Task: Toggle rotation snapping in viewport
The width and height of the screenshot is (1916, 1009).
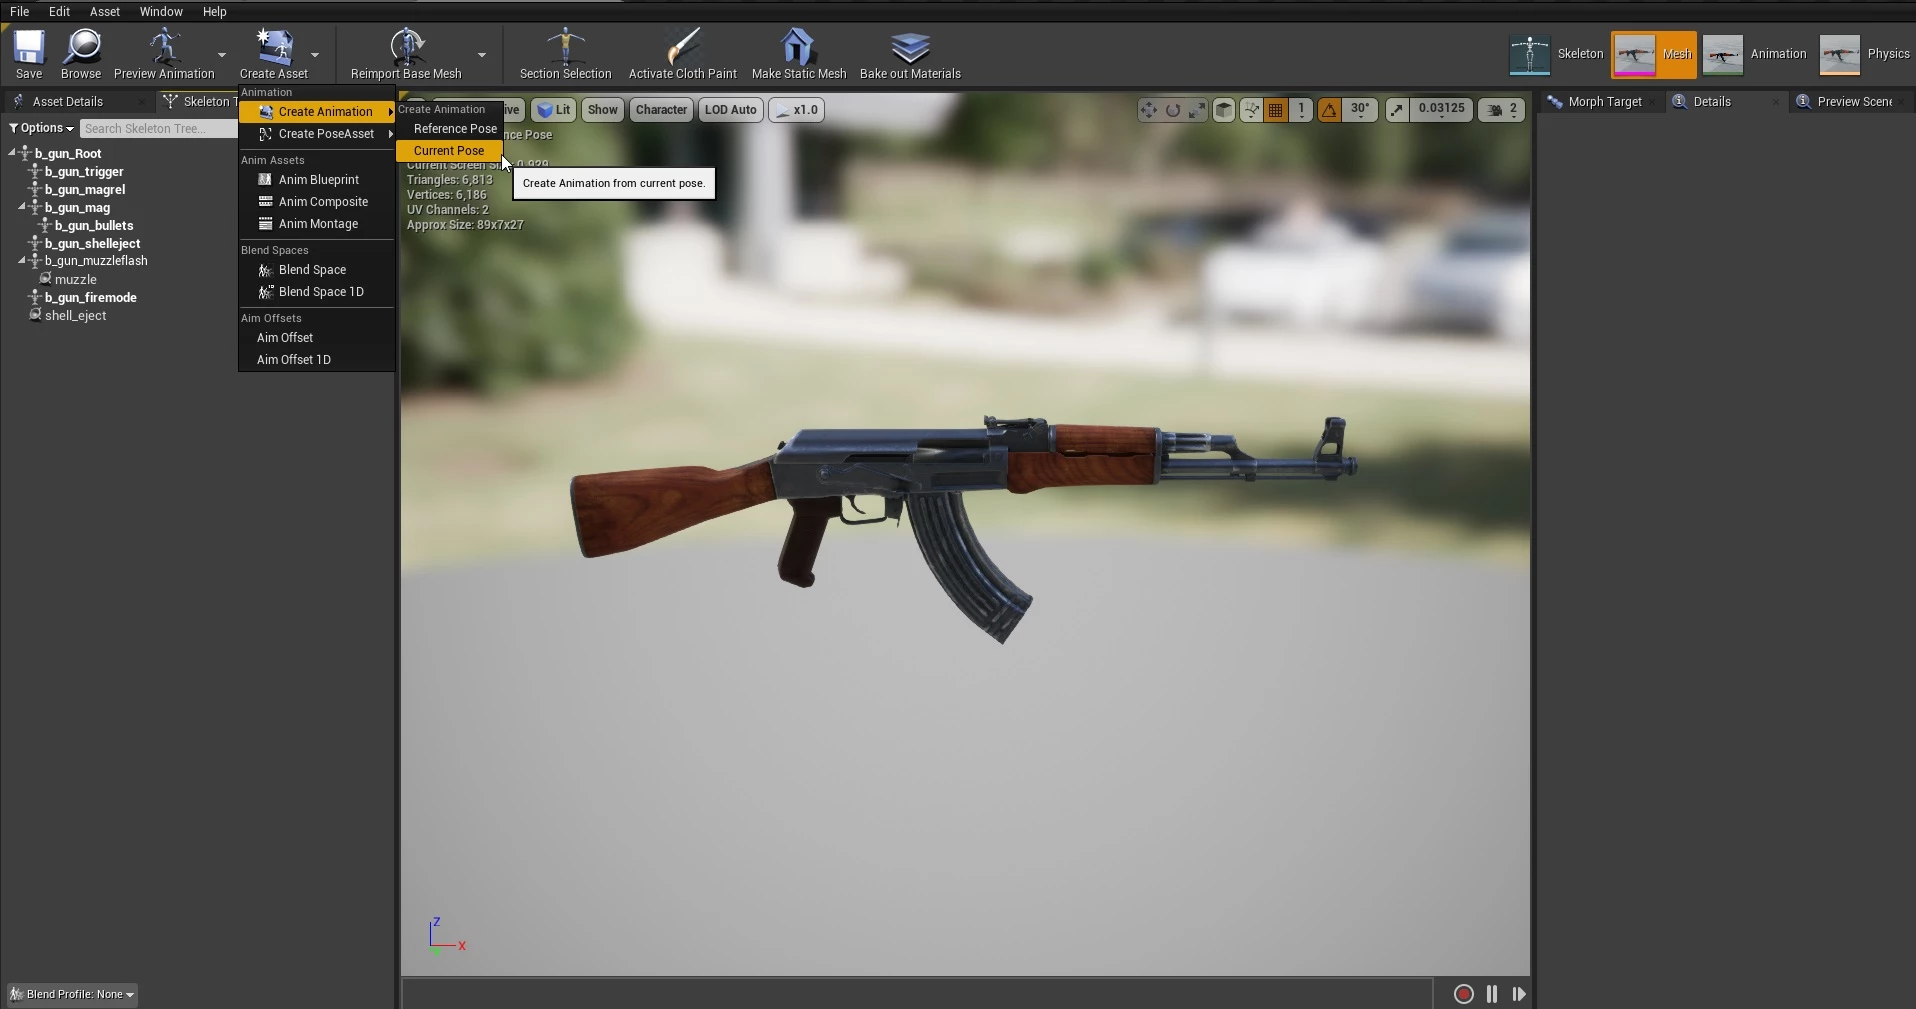Action: (x=1329, y=110)
